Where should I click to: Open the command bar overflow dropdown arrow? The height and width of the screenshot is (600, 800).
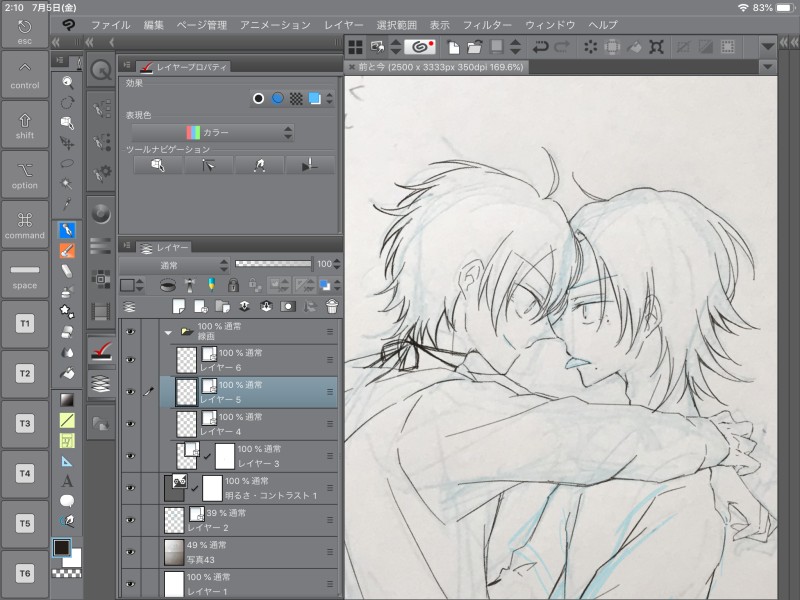tap(767, 47)
